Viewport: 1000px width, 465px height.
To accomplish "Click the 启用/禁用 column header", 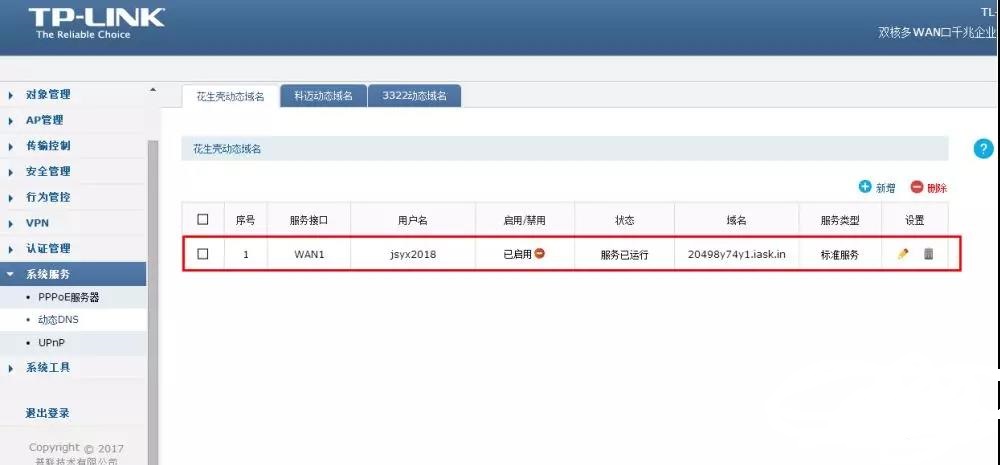I will [525, 220].
